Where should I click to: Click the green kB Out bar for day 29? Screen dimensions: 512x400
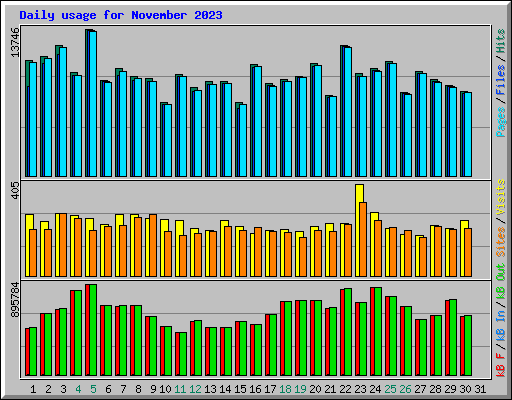tap(453, 337)
